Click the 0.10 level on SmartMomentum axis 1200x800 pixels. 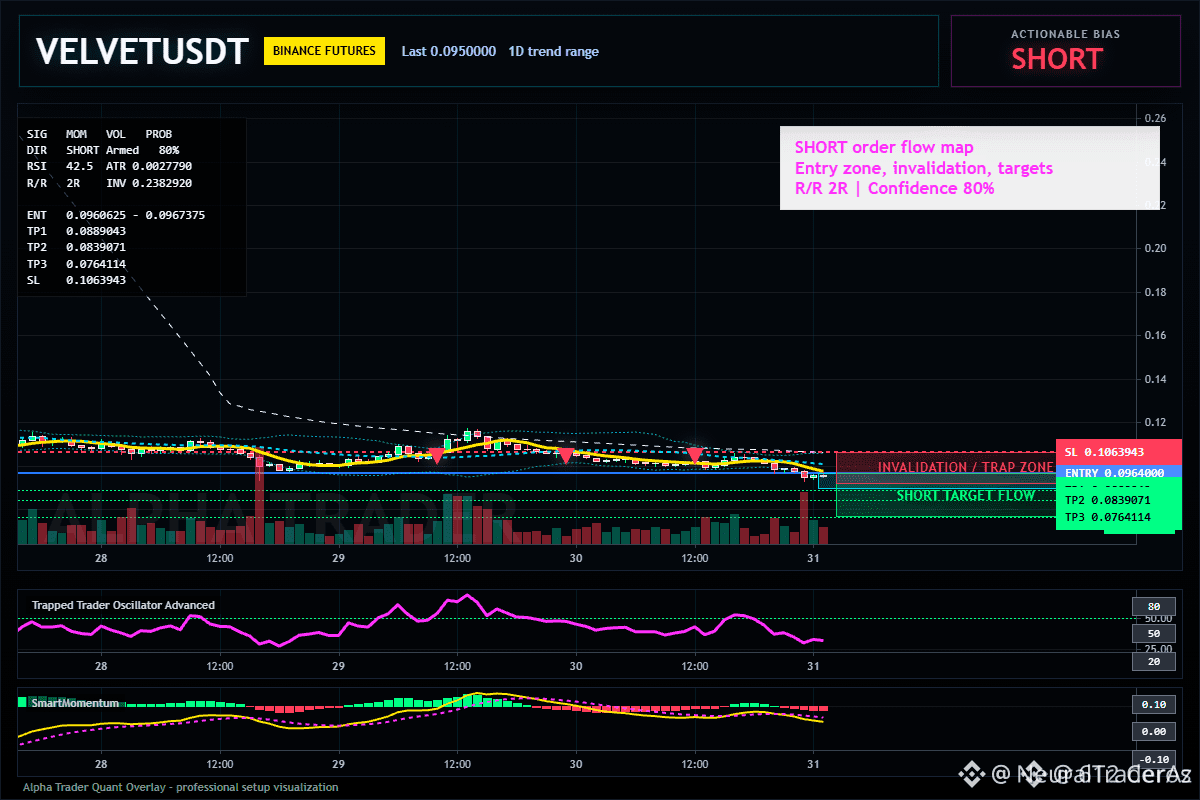1153,704
